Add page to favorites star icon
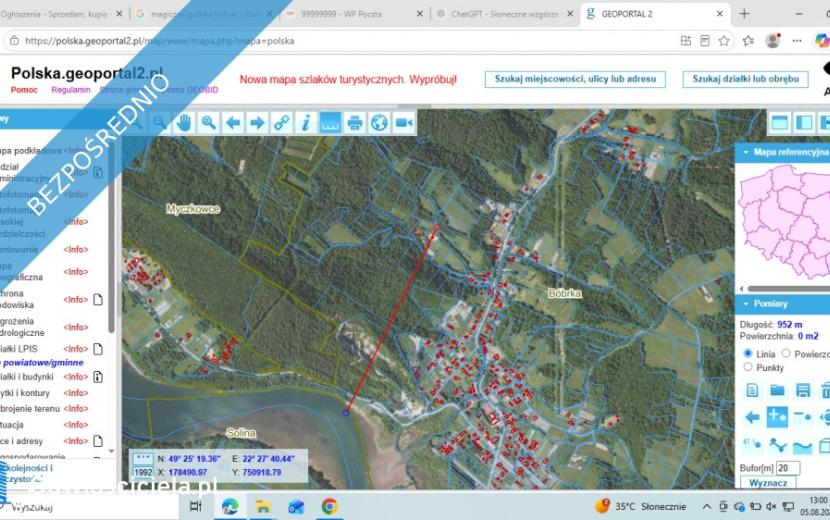This screenshot has width=830, height=520. tap(724, 41)
